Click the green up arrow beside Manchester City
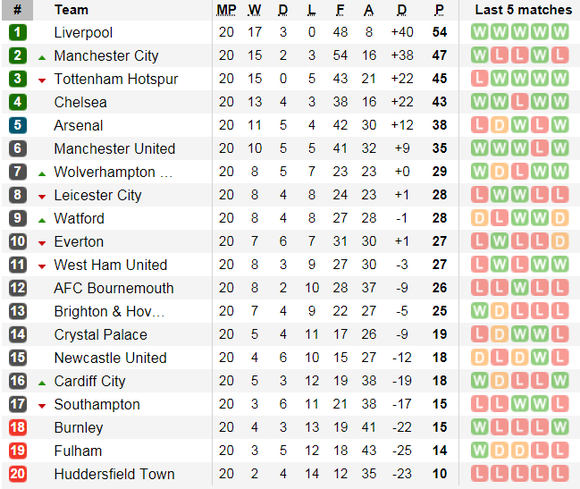580x489 pixels. [x=42, y=57]
